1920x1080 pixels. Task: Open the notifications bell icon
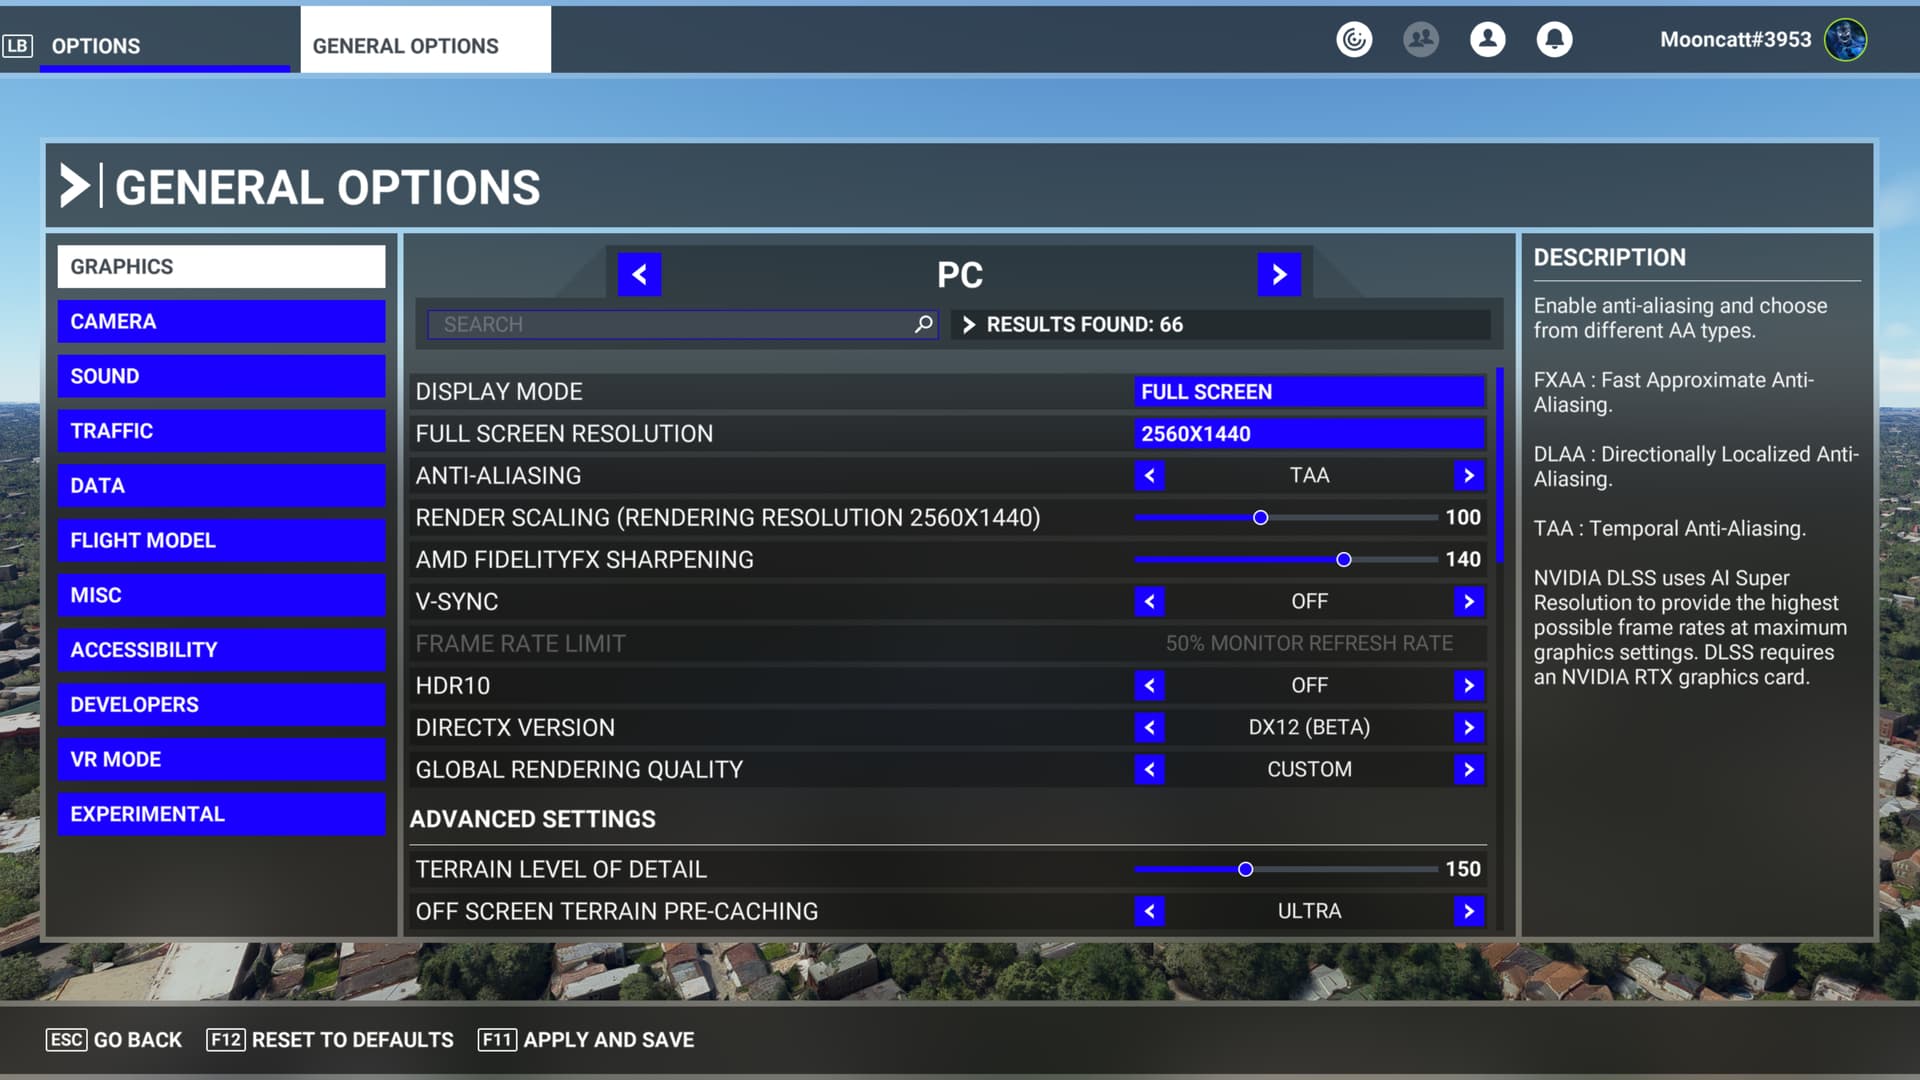click(x=1554, y=40)
